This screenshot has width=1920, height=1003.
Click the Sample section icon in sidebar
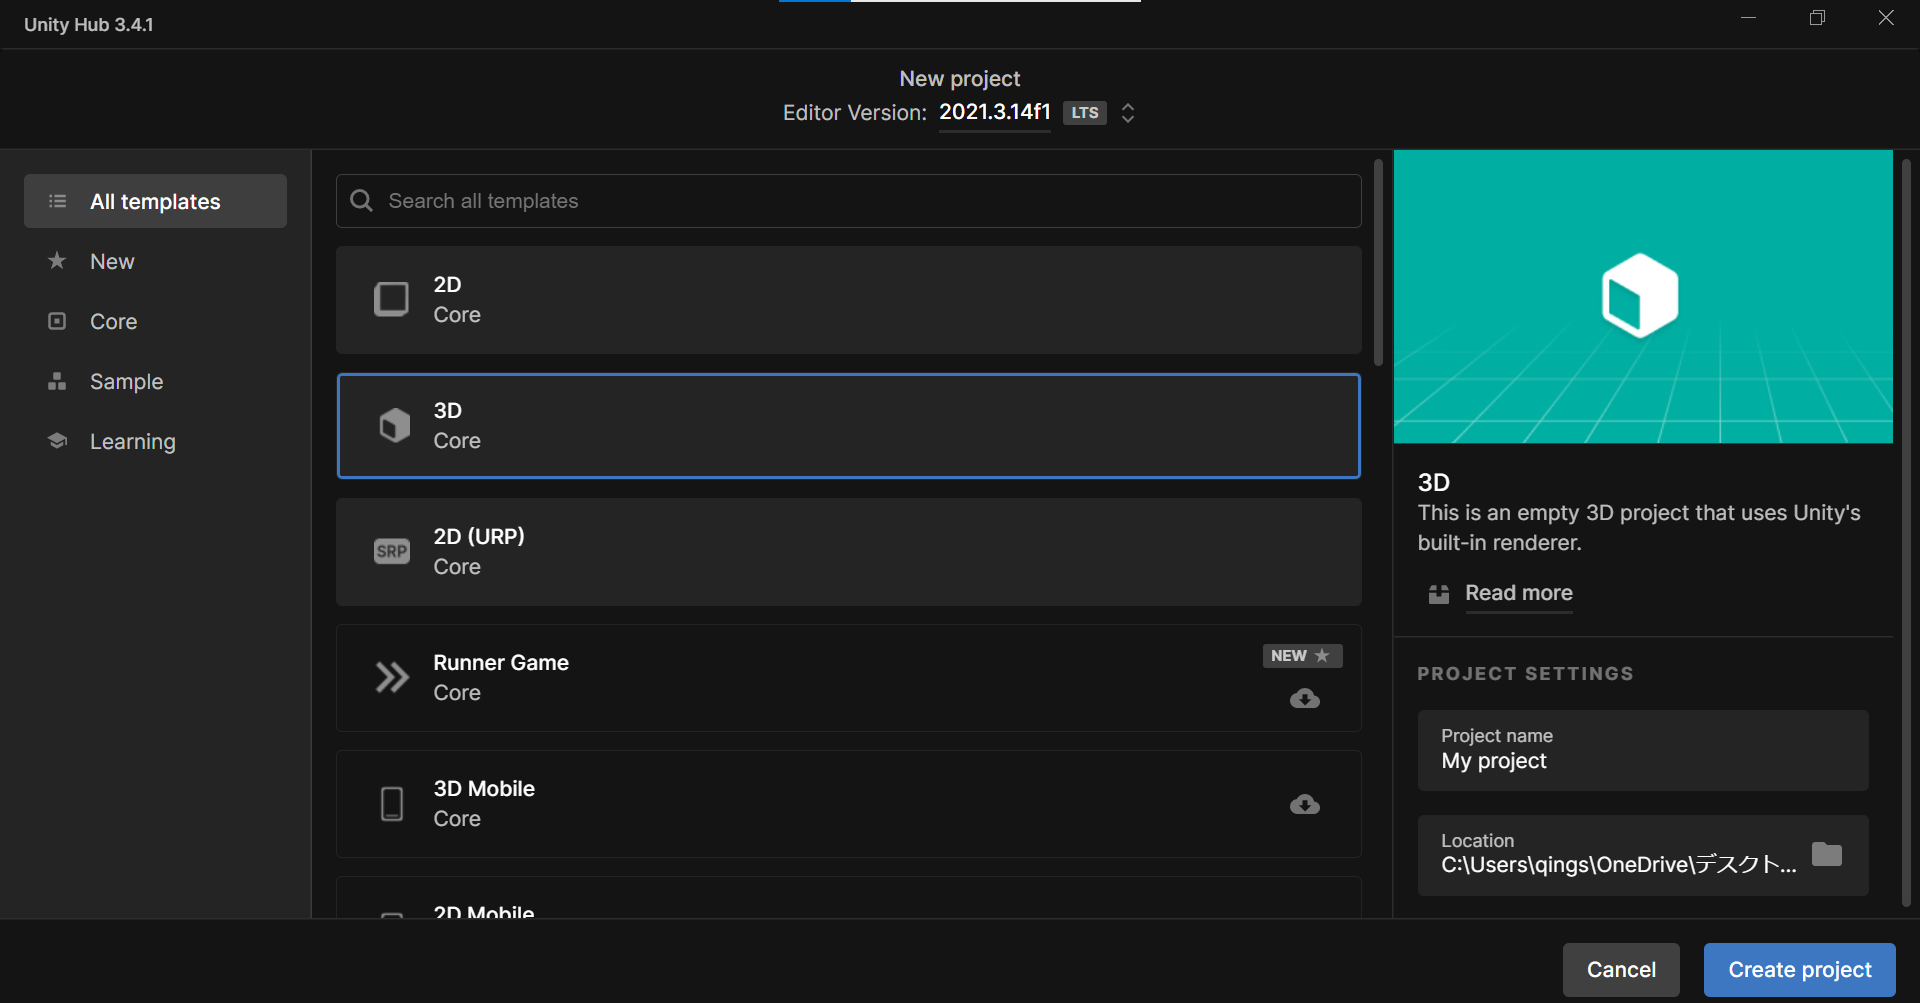pyautogui.click(x=57, y=381)
